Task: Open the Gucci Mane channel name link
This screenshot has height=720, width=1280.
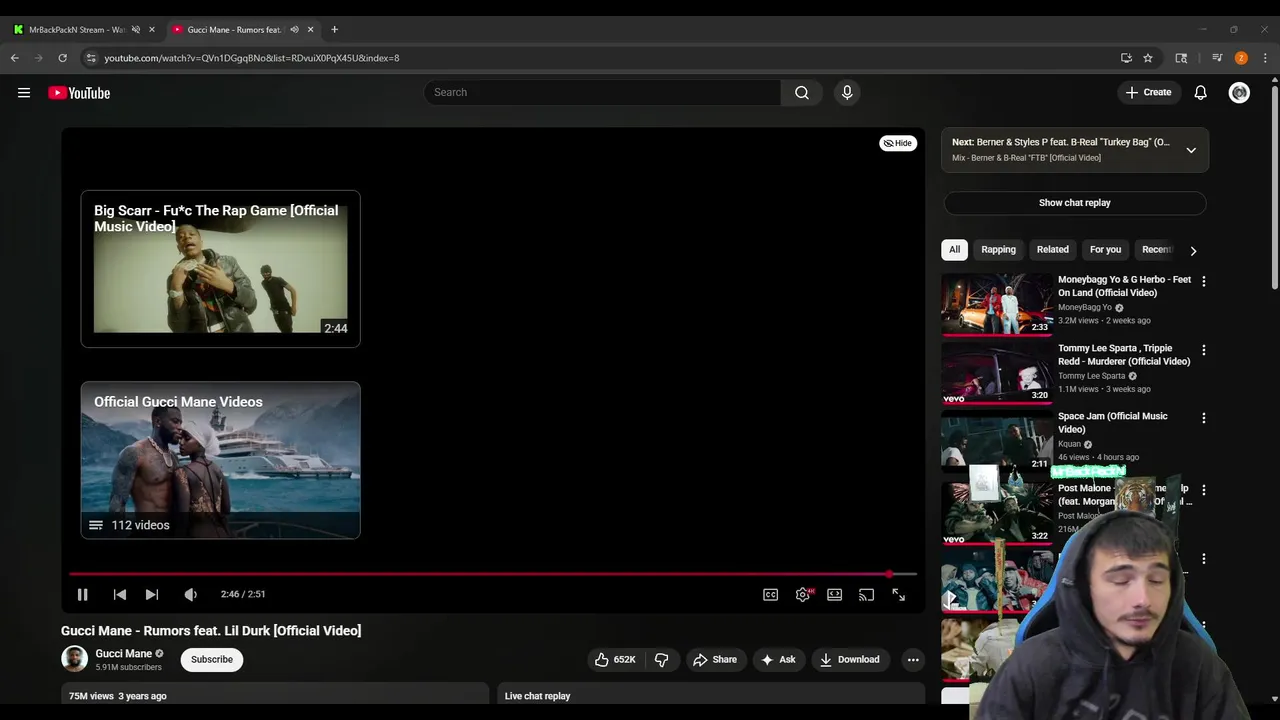Action: click(x=123, y=653)
